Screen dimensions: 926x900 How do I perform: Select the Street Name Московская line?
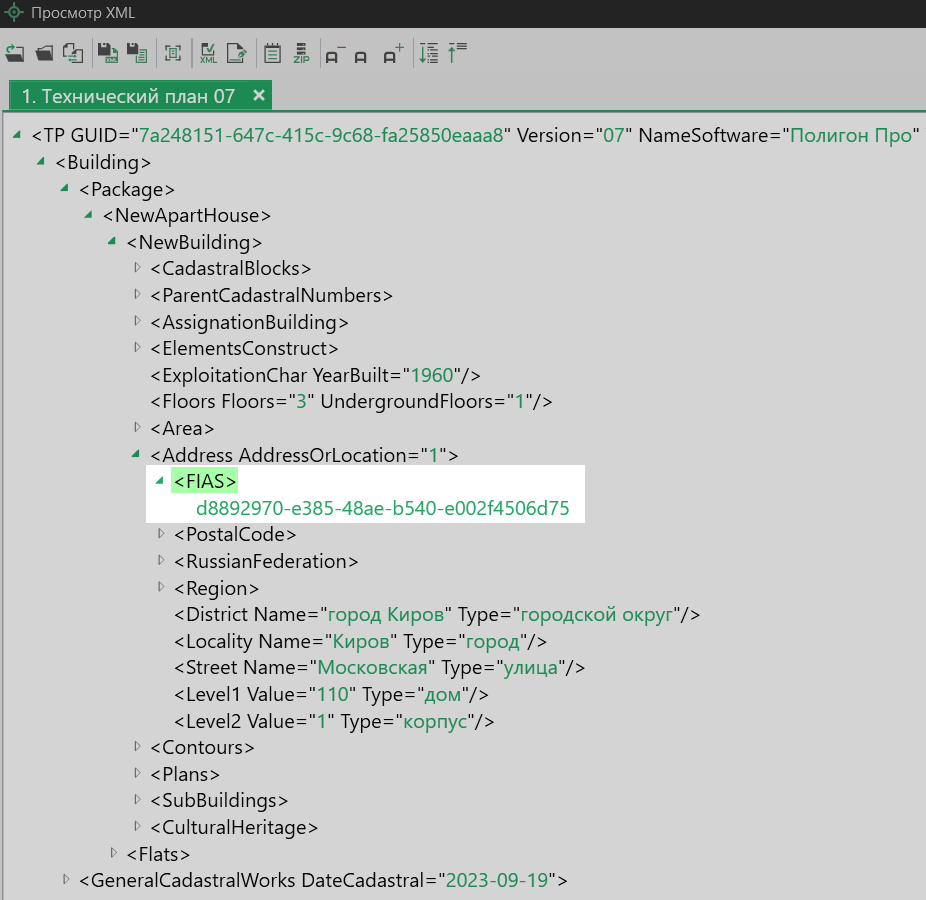[x=378, y=667]
